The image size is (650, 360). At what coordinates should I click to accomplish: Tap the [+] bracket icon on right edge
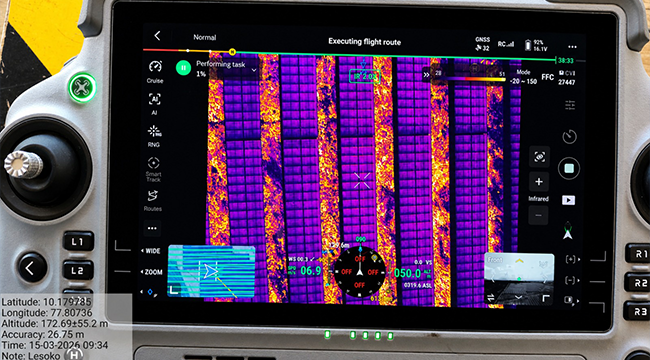571,260
